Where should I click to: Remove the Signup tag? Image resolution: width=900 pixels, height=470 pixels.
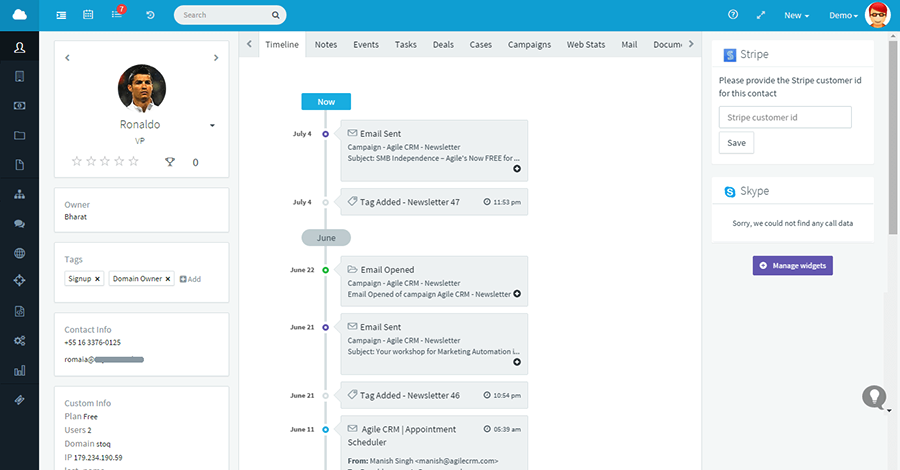click(x=97, y=279)
